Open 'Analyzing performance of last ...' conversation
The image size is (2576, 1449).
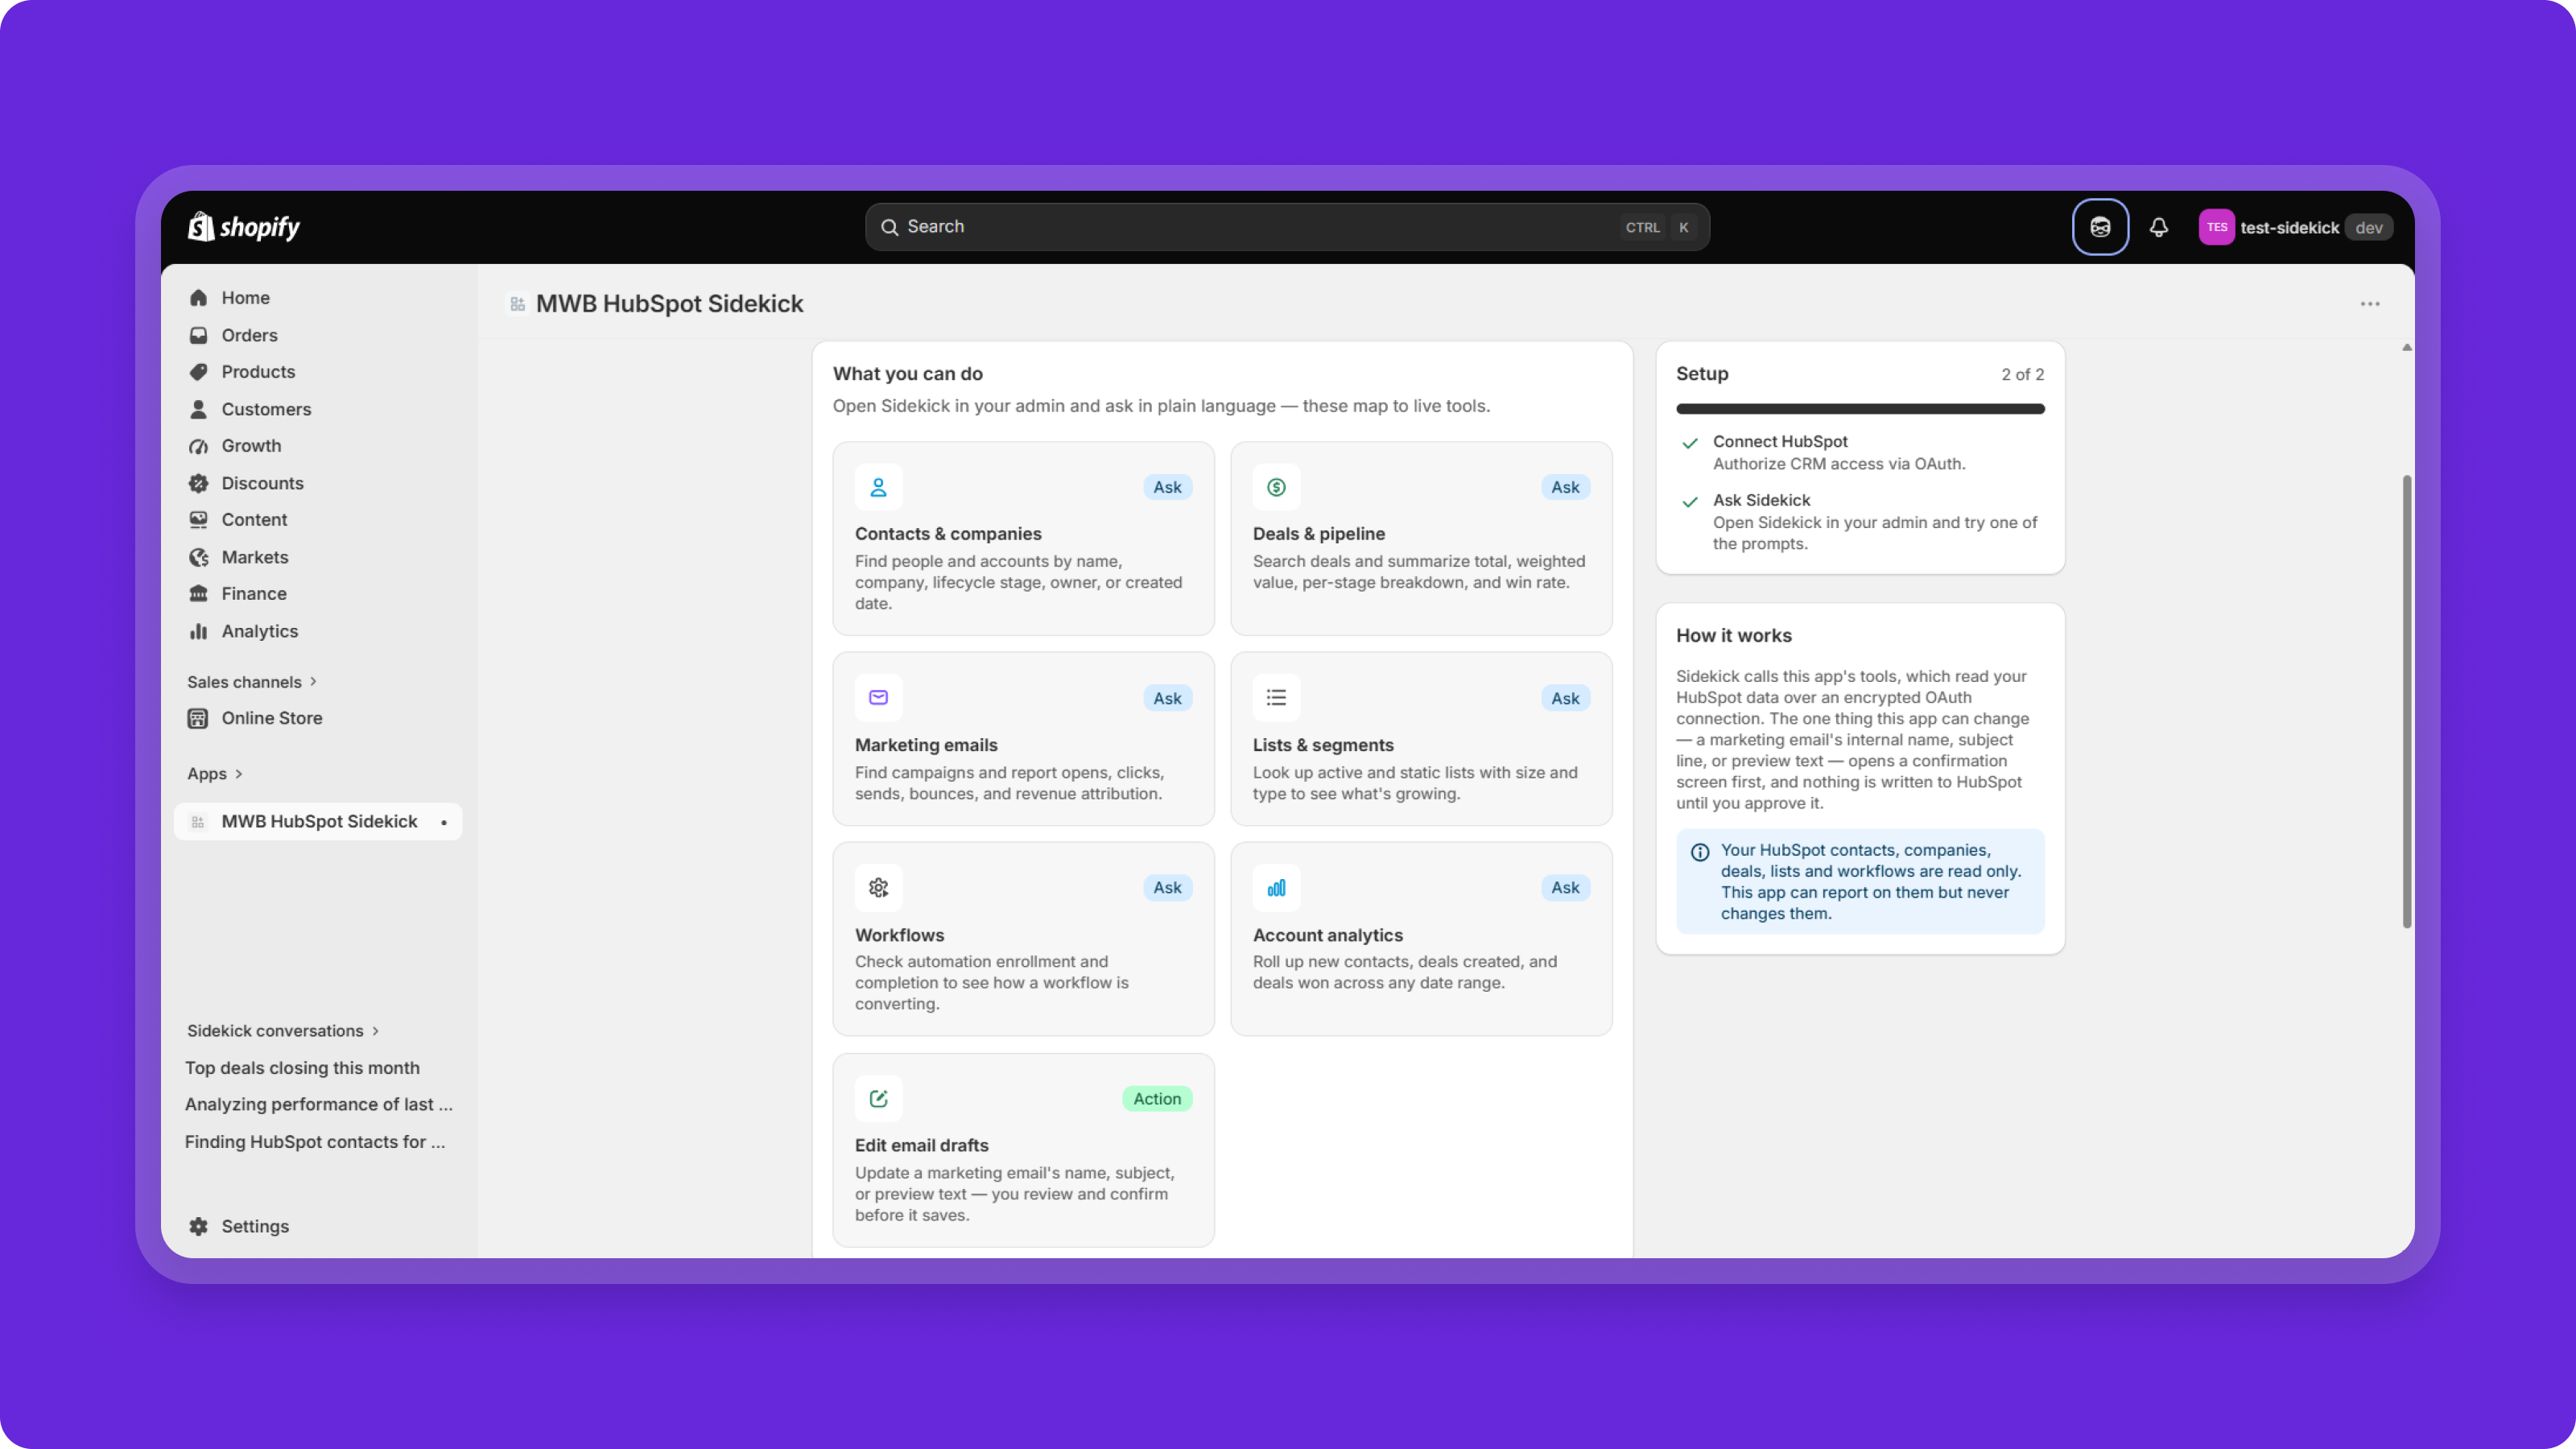point(318,1104)
